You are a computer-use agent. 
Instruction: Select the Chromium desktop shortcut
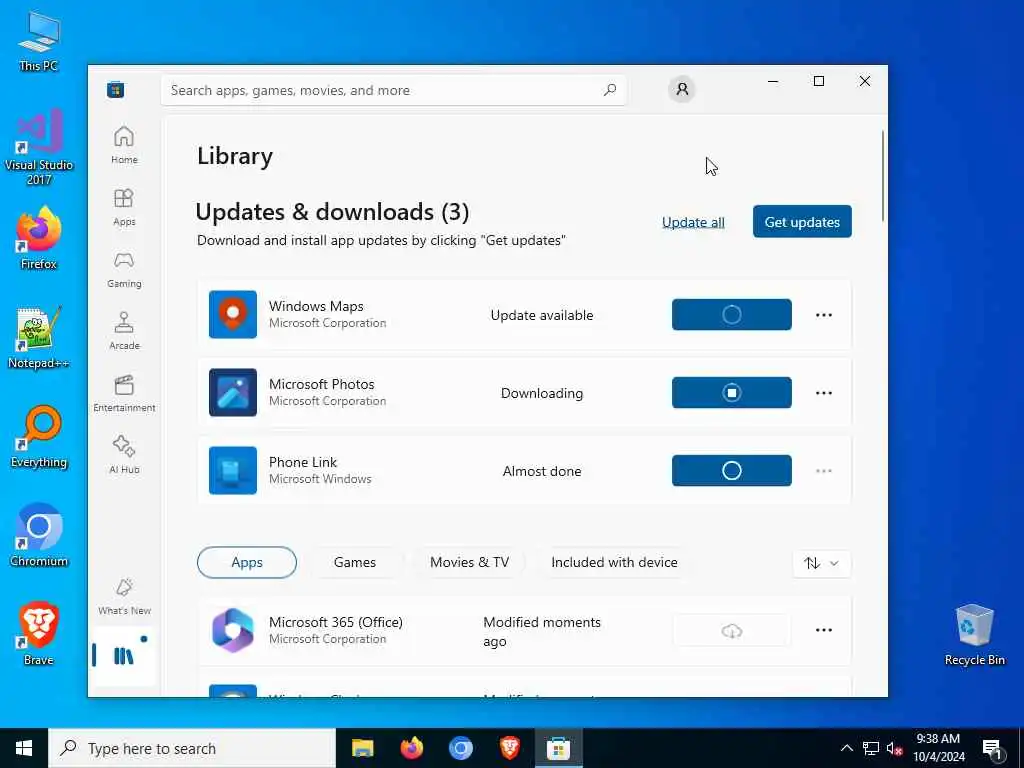[39, 536]
